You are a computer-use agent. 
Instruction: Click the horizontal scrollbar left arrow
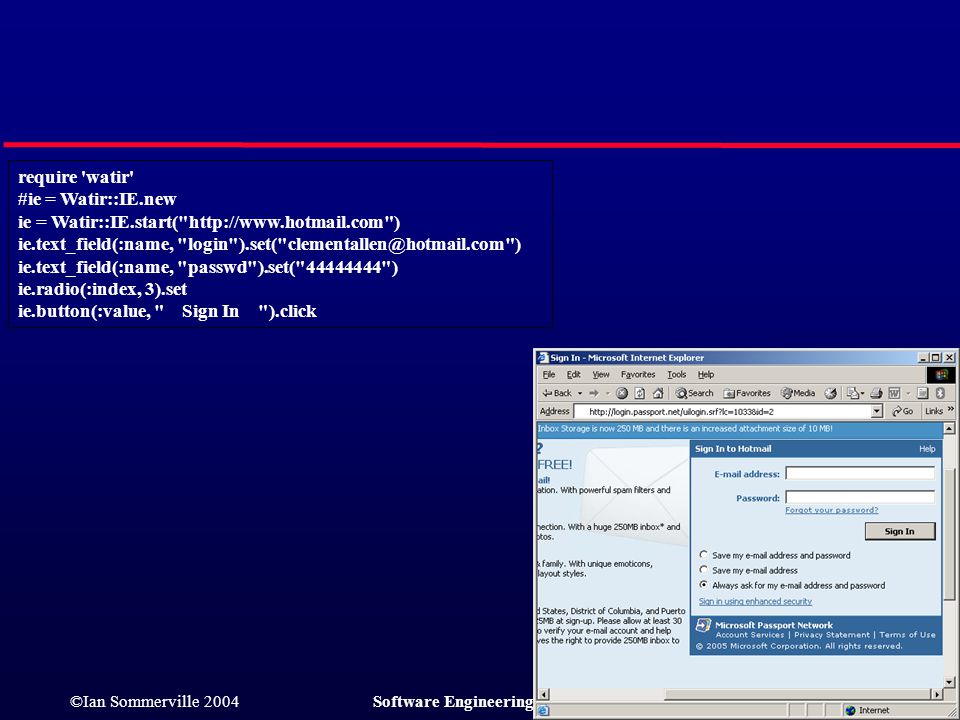point(544,694)
